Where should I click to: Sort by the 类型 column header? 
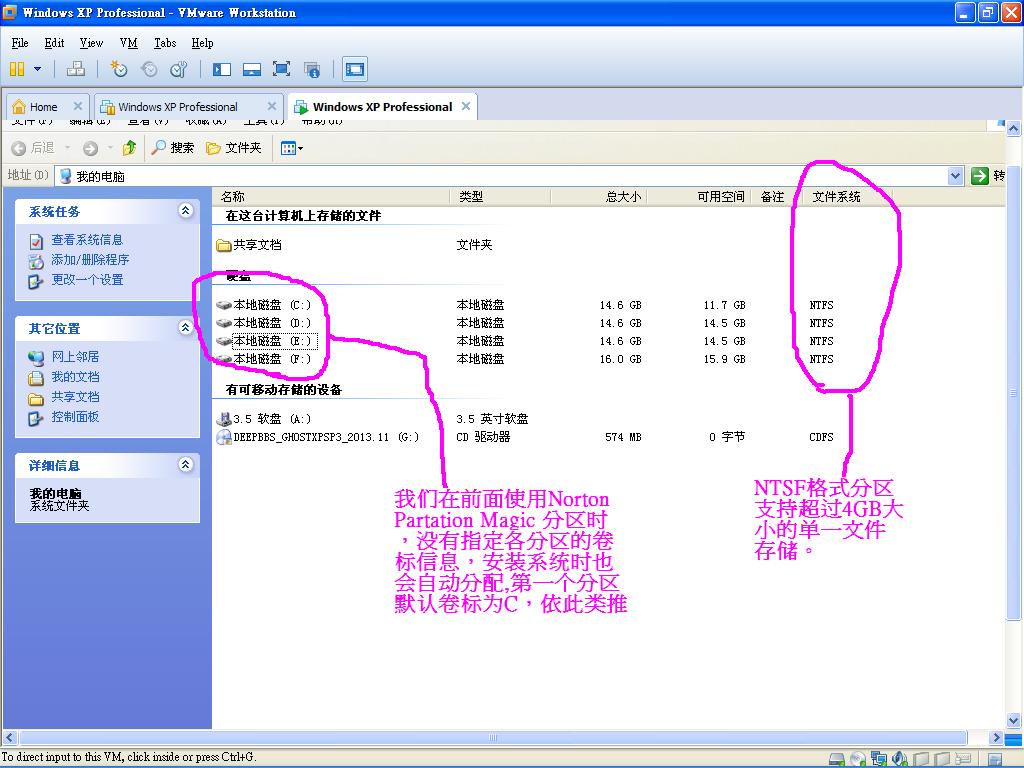[x=500, y=197]
